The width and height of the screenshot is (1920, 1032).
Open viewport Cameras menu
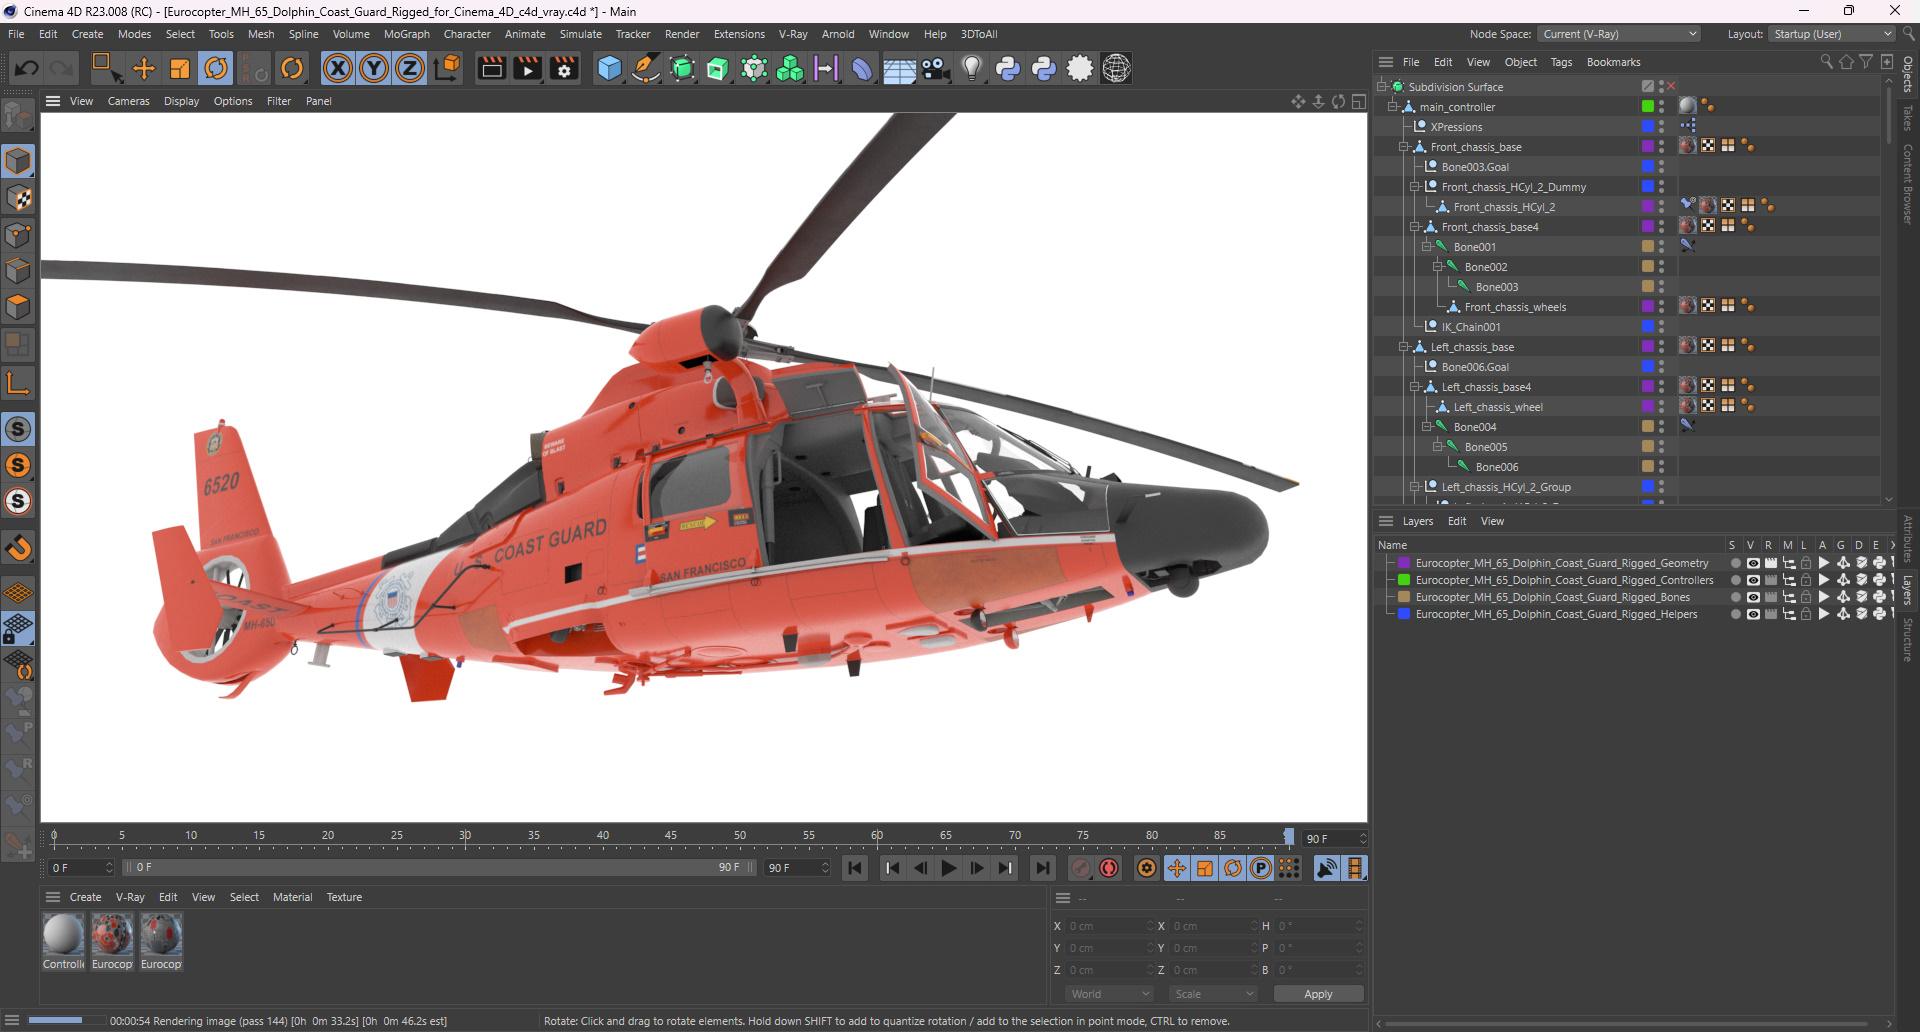tap(128, 101)
